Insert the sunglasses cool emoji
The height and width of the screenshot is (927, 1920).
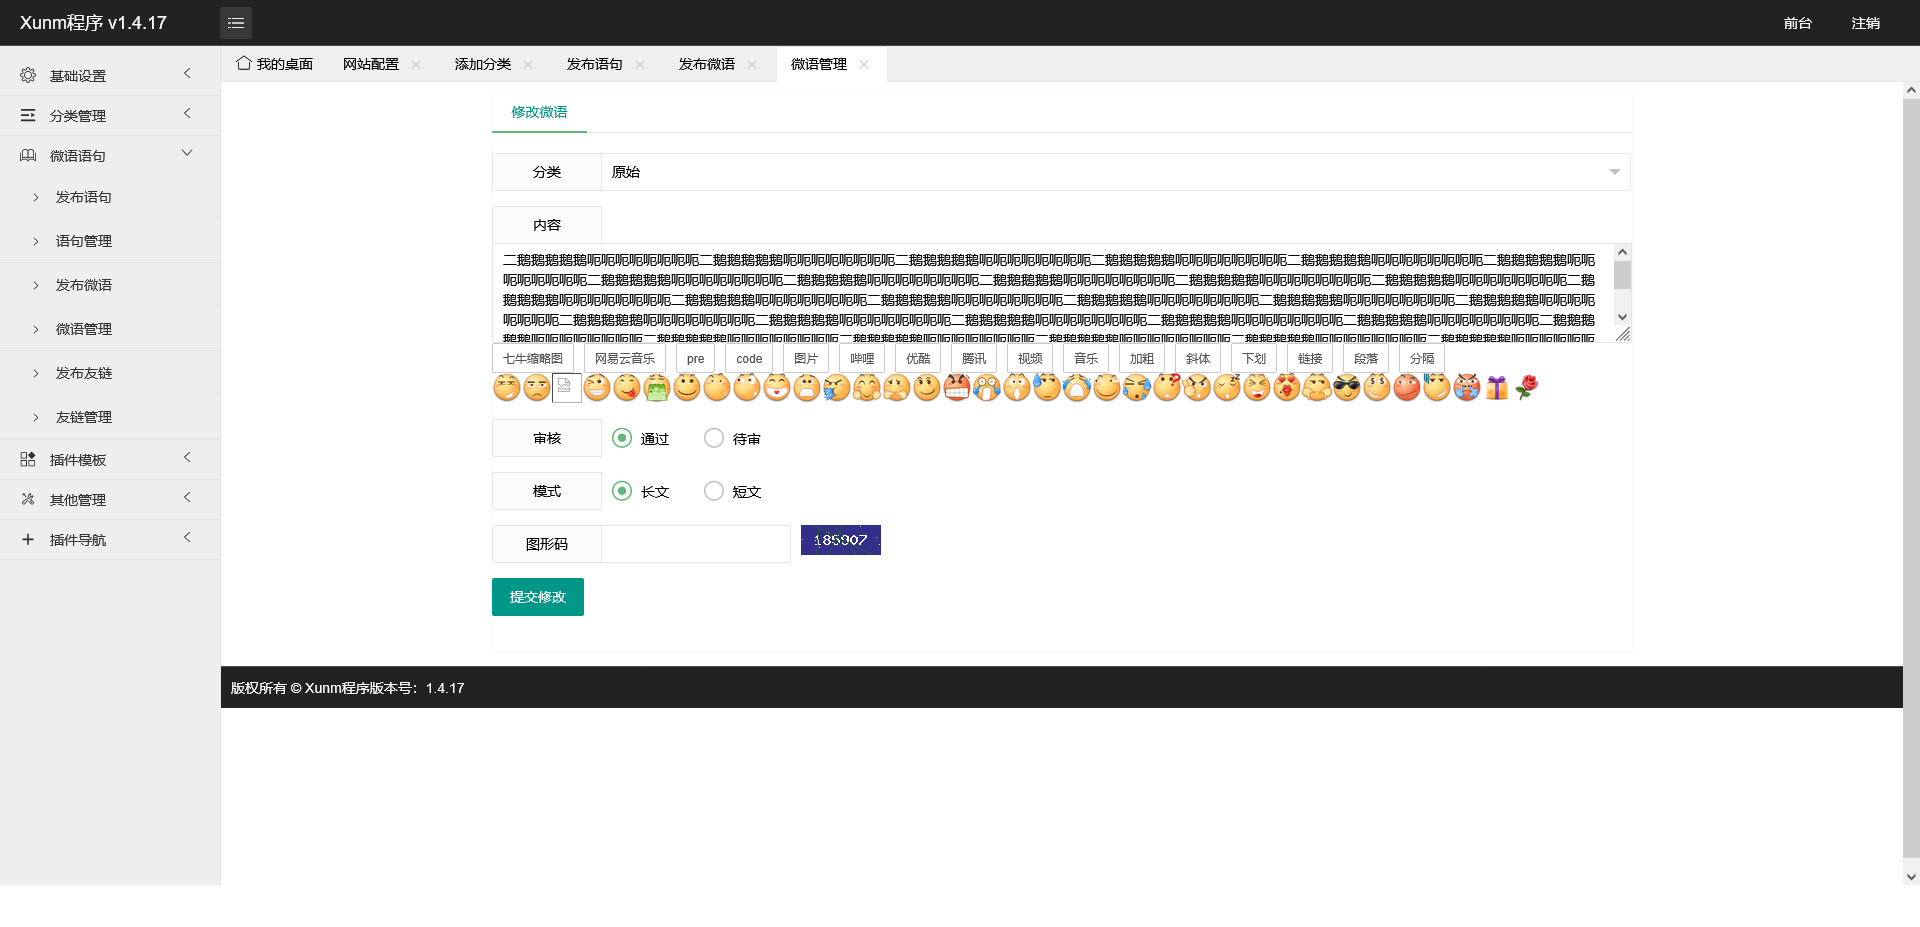[1347, 387]
